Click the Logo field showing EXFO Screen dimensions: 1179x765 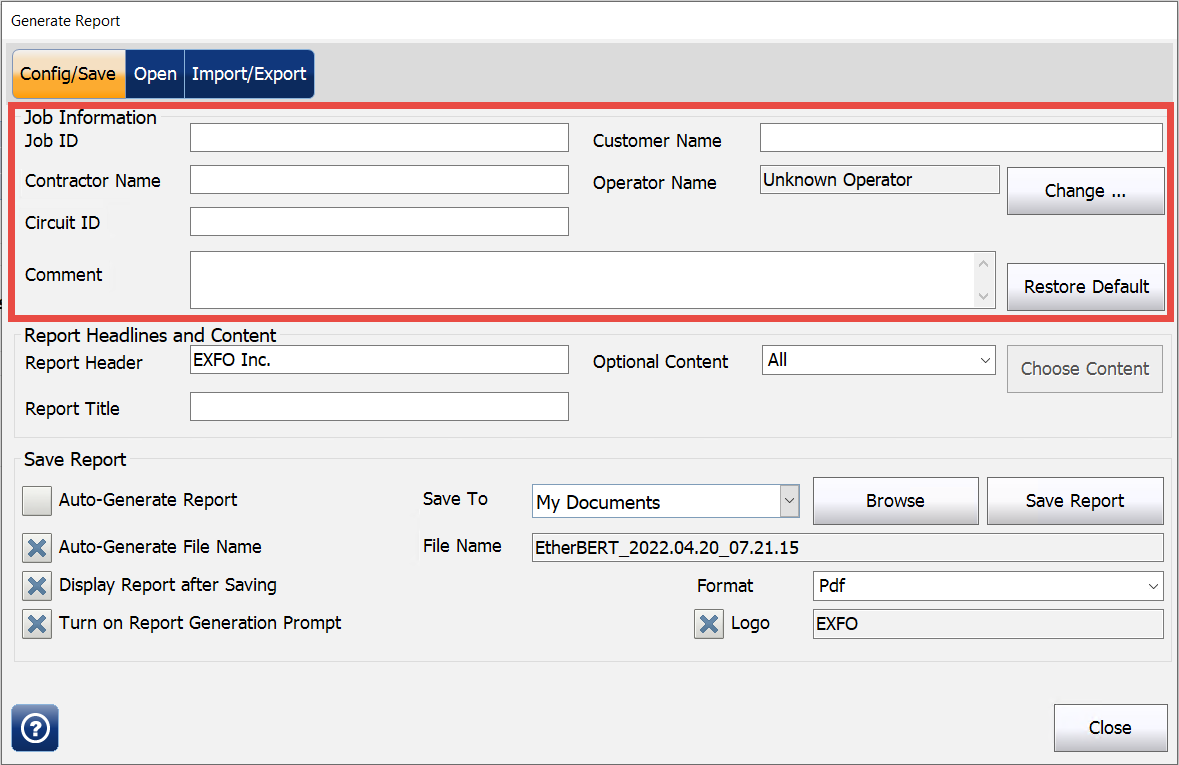coord(988,624)
